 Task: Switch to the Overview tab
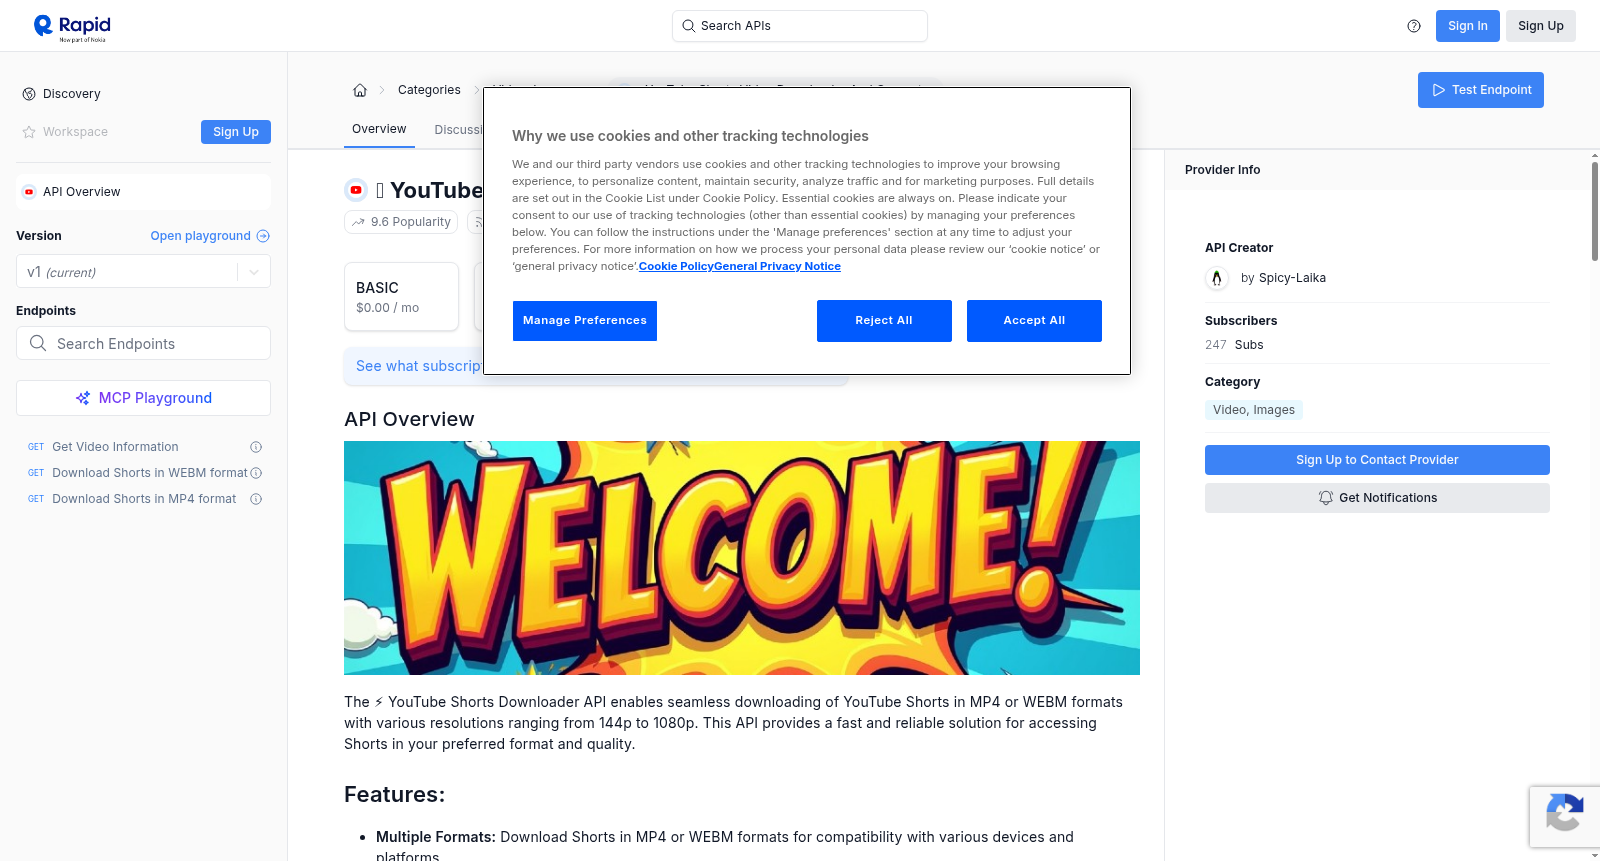click(x=379, y=129)
